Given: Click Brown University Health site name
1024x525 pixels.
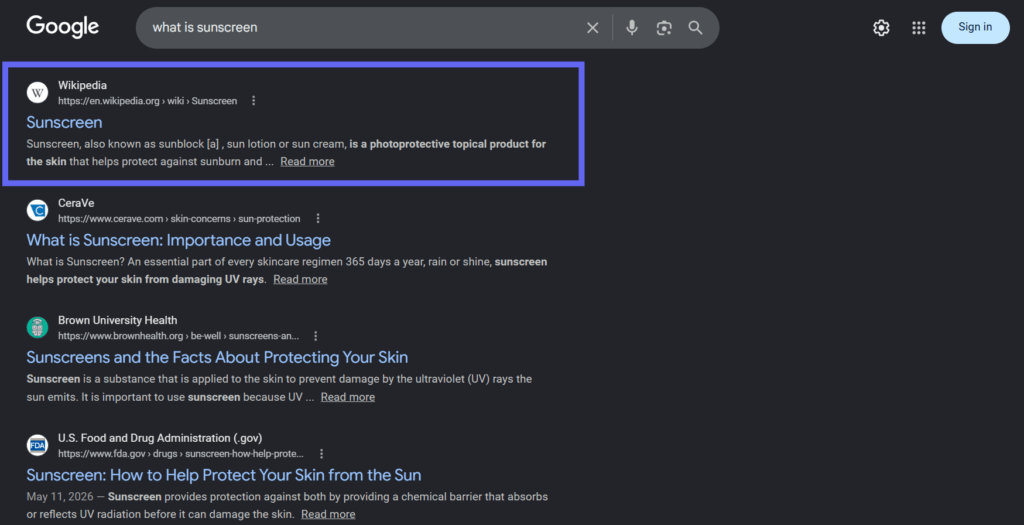Looking at the screenshot, I should click(118, 320).
